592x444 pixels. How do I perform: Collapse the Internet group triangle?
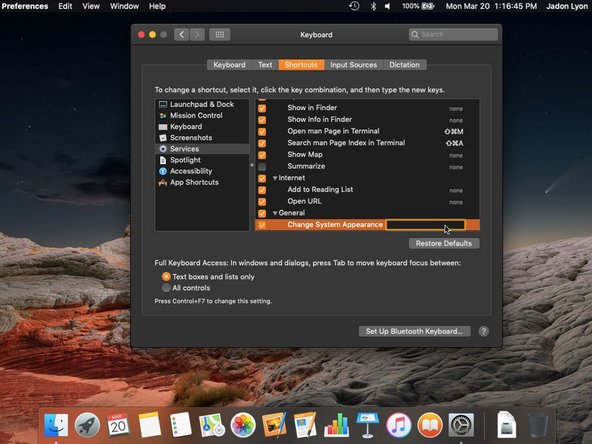275,178
